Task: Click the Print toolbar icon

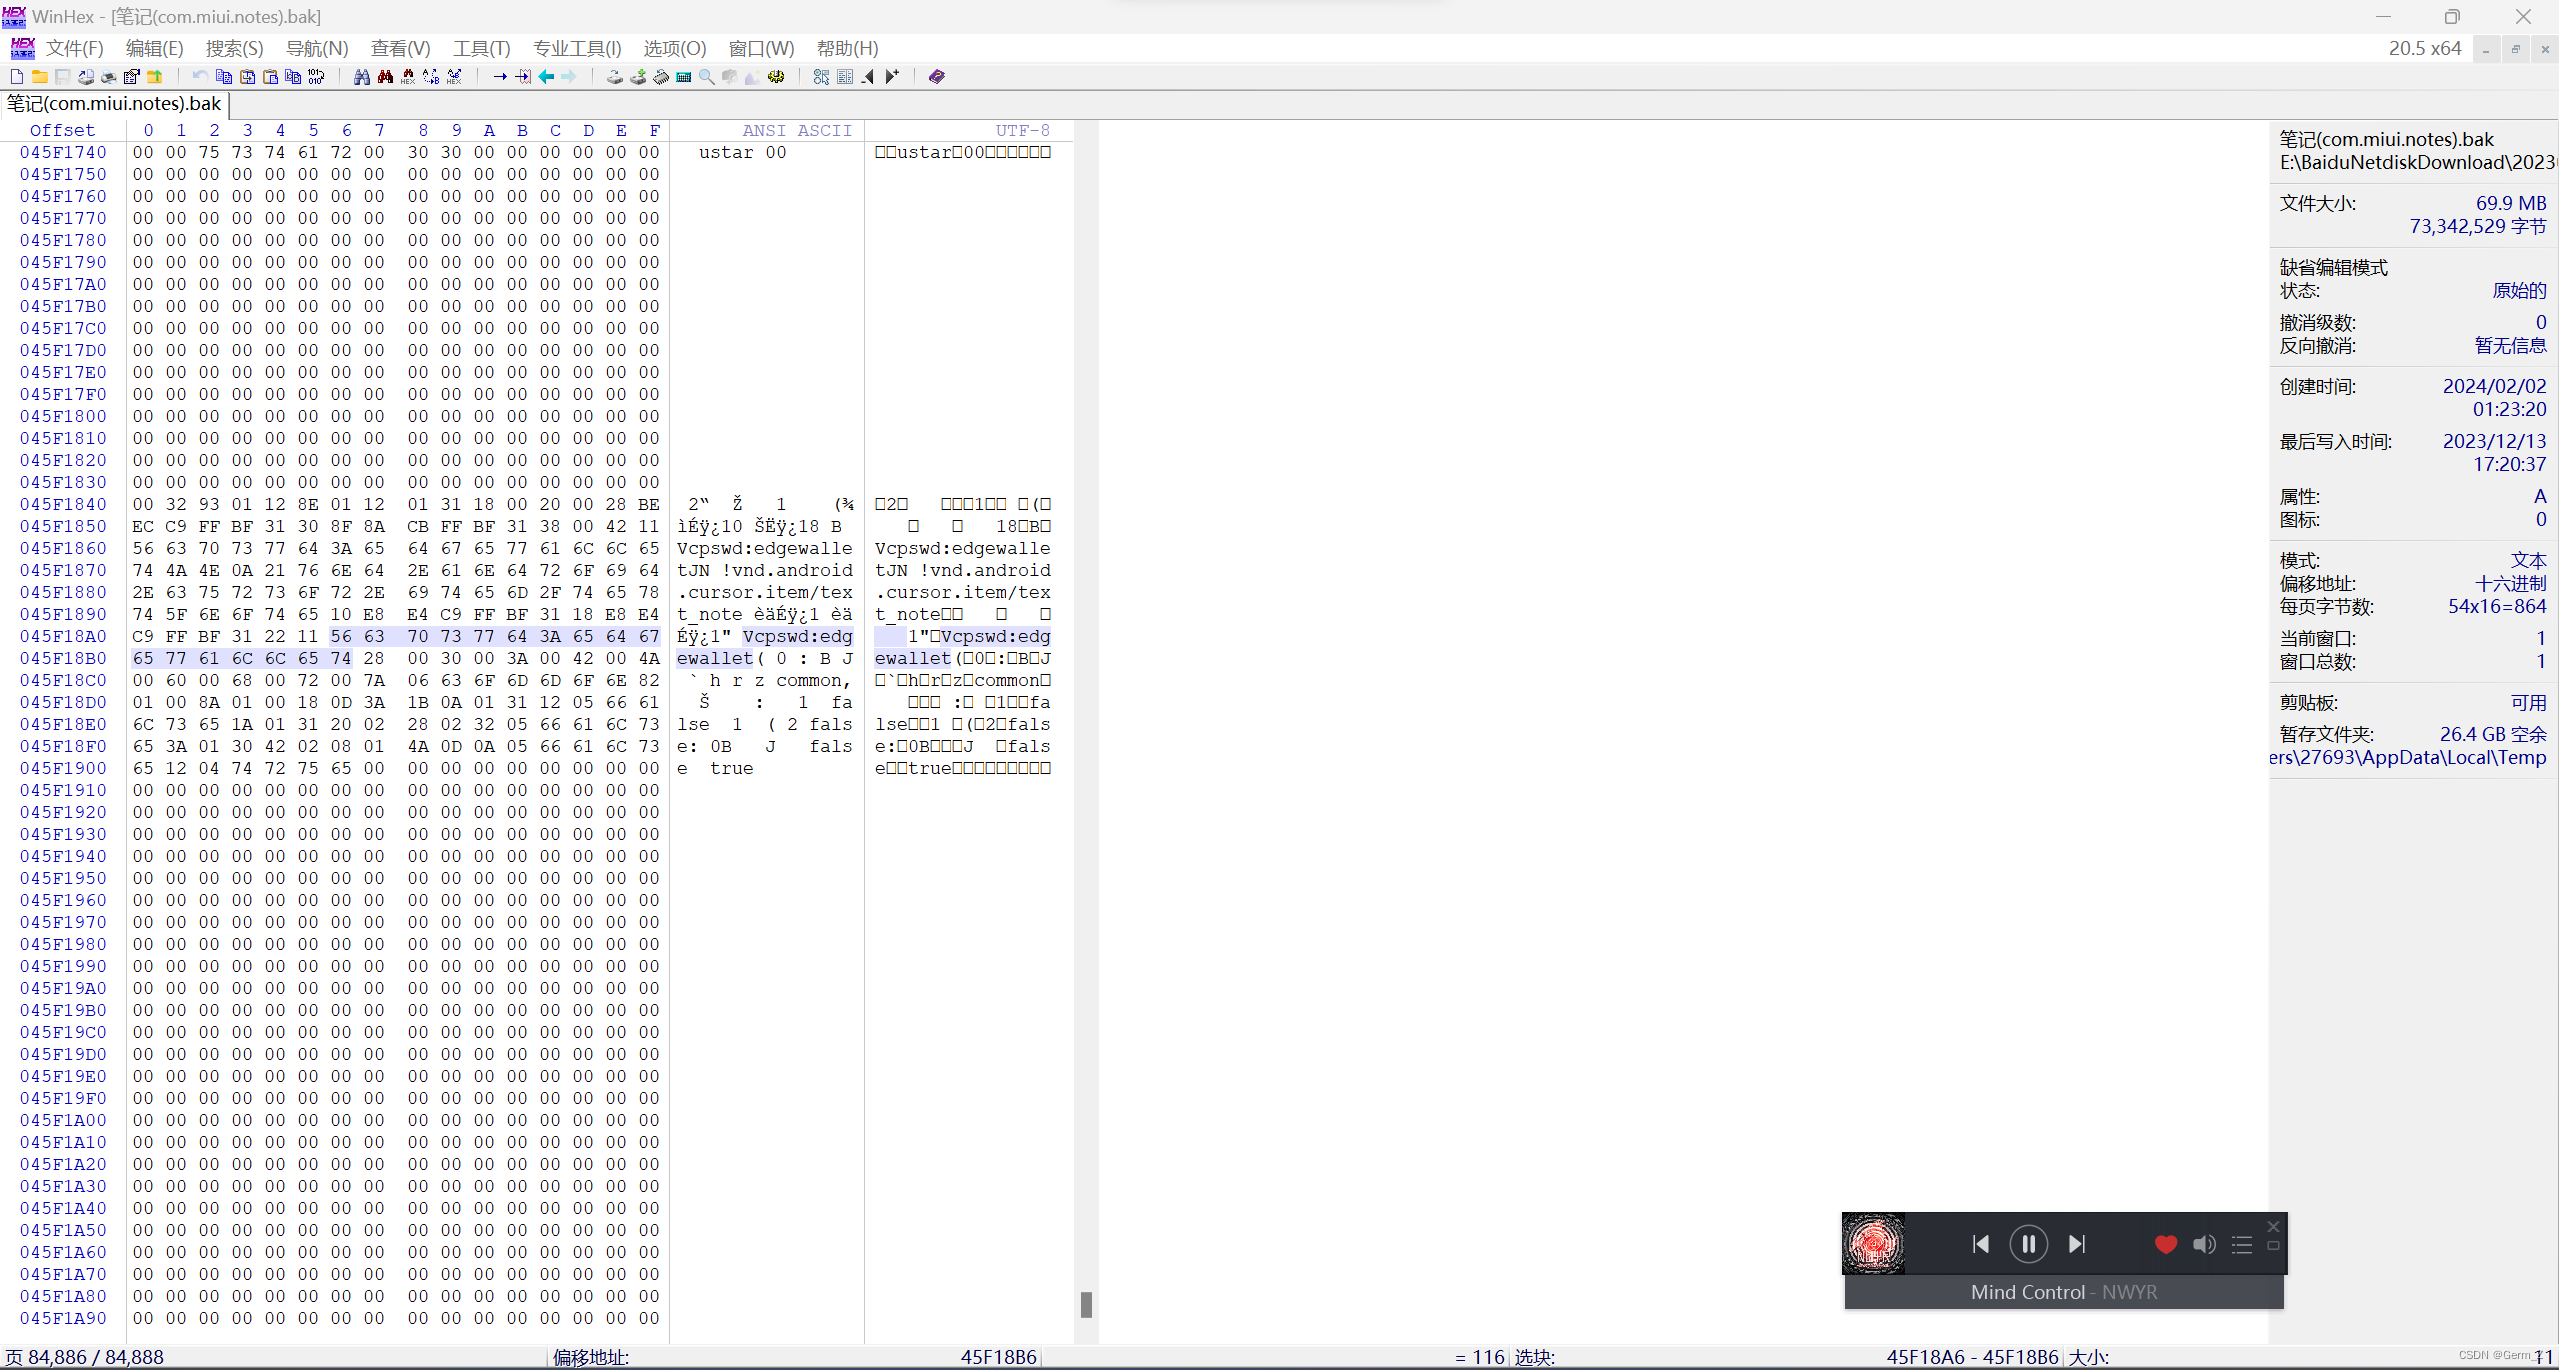Action: 109,77
